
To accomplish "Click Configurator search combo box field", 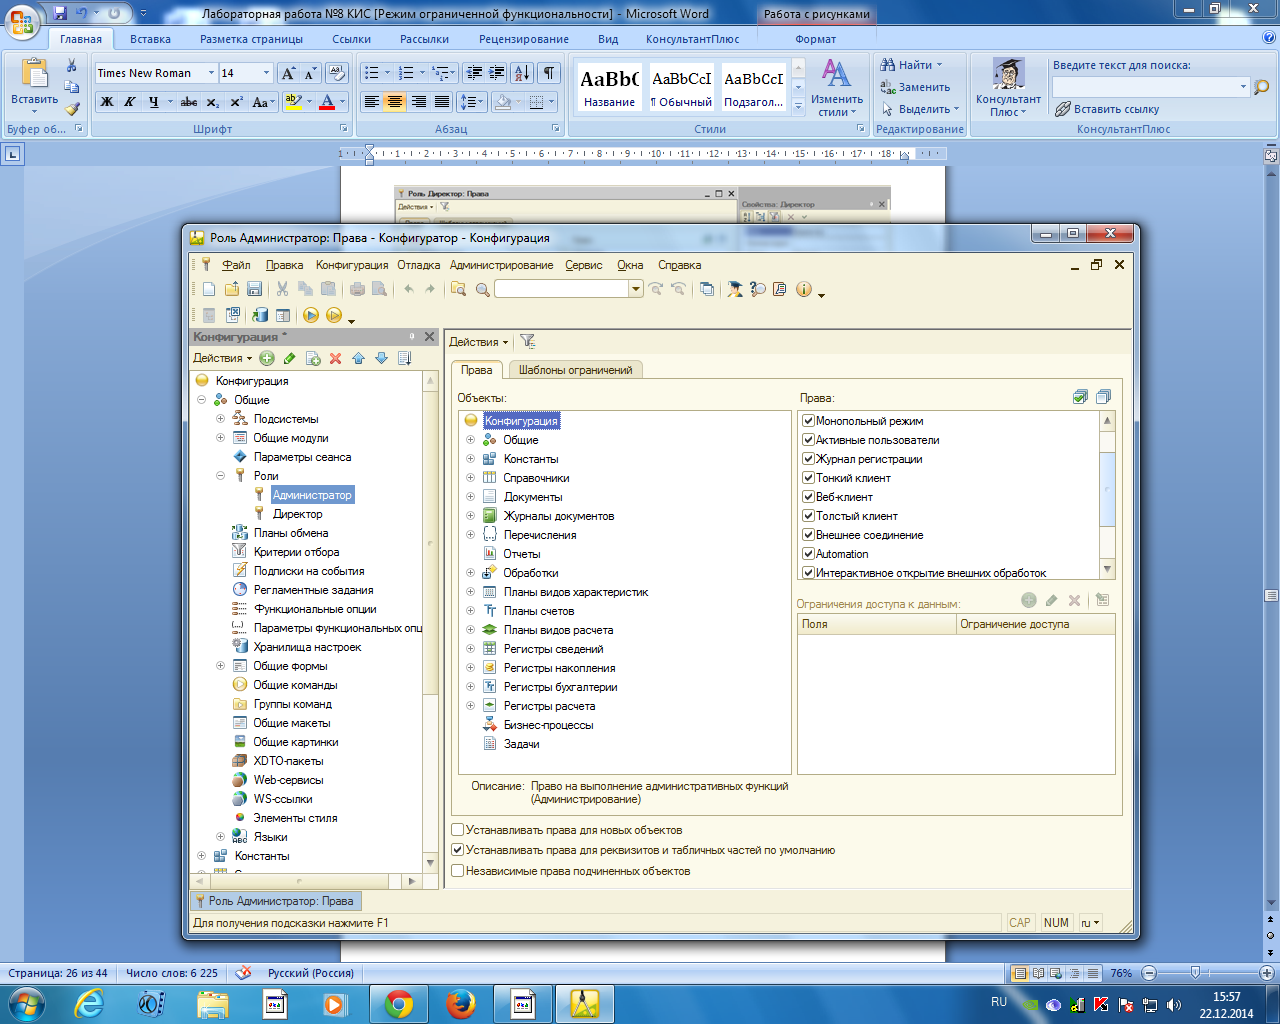I will [561, 289].
